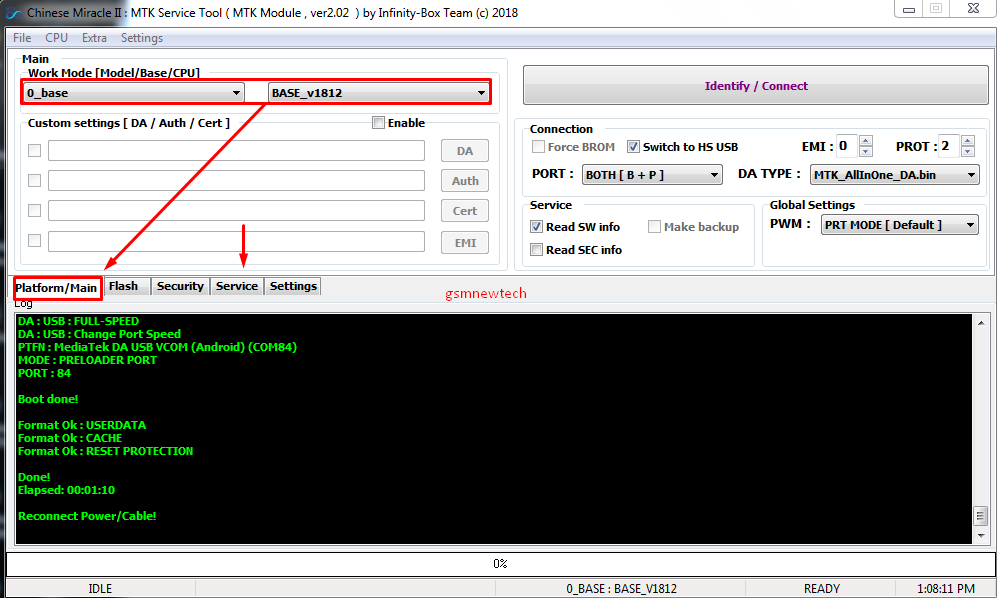999x598 pixels.
Task: Toggle the Force BROM checkbox
Action: [538, 147]
